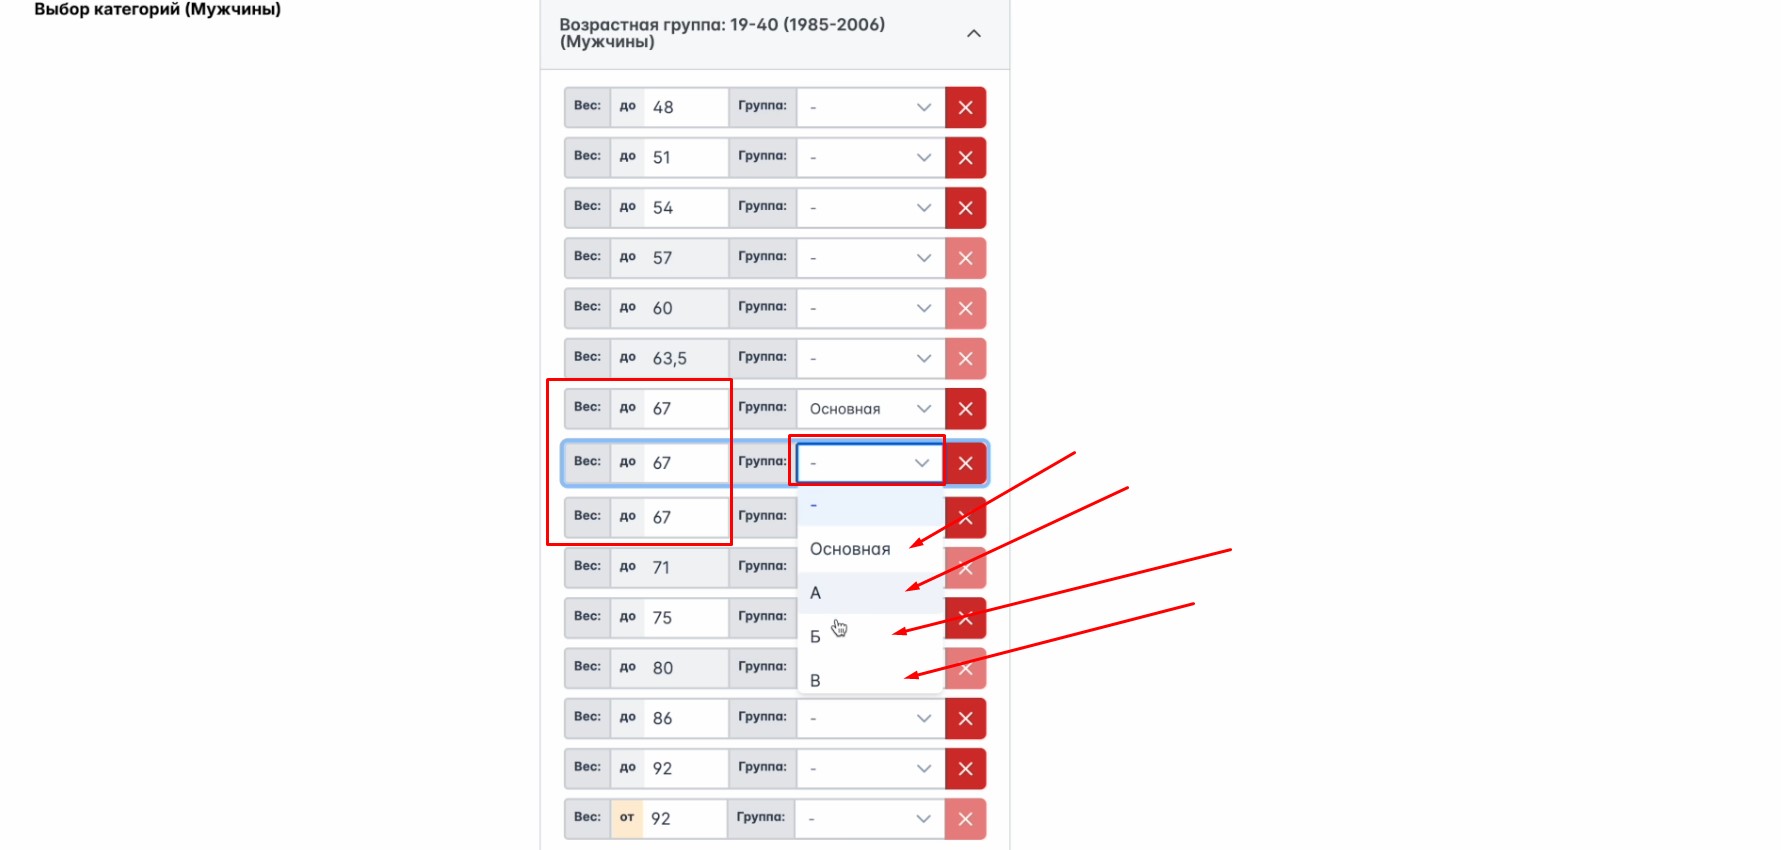Choose 'Основная' in the open dropdown list
This screenshot has width=1781, height=850.
850,549
